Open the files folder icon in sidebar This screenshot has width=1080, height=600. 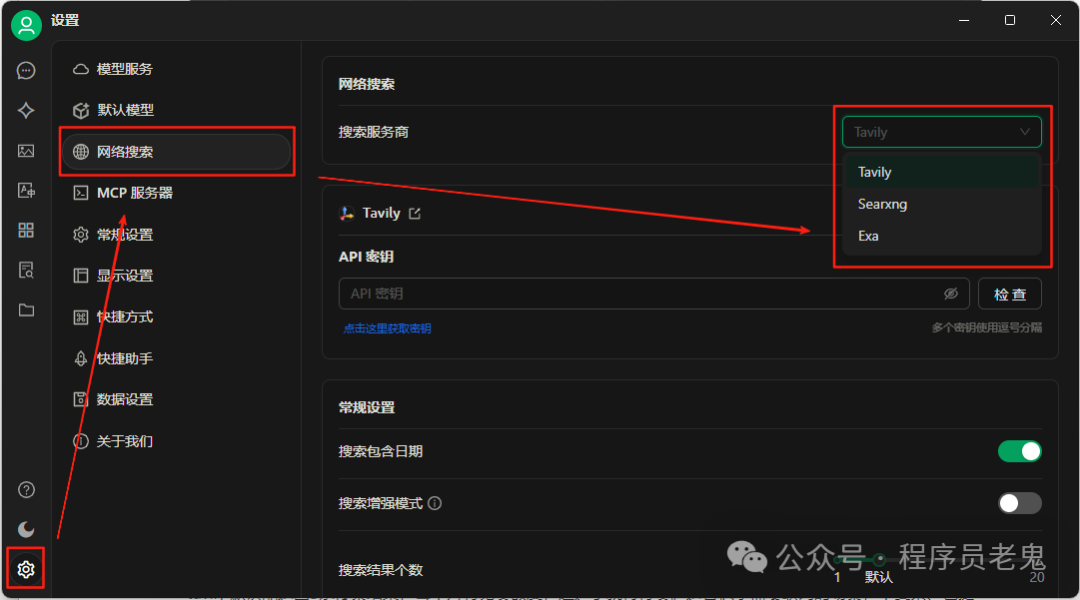pos(26,310)
